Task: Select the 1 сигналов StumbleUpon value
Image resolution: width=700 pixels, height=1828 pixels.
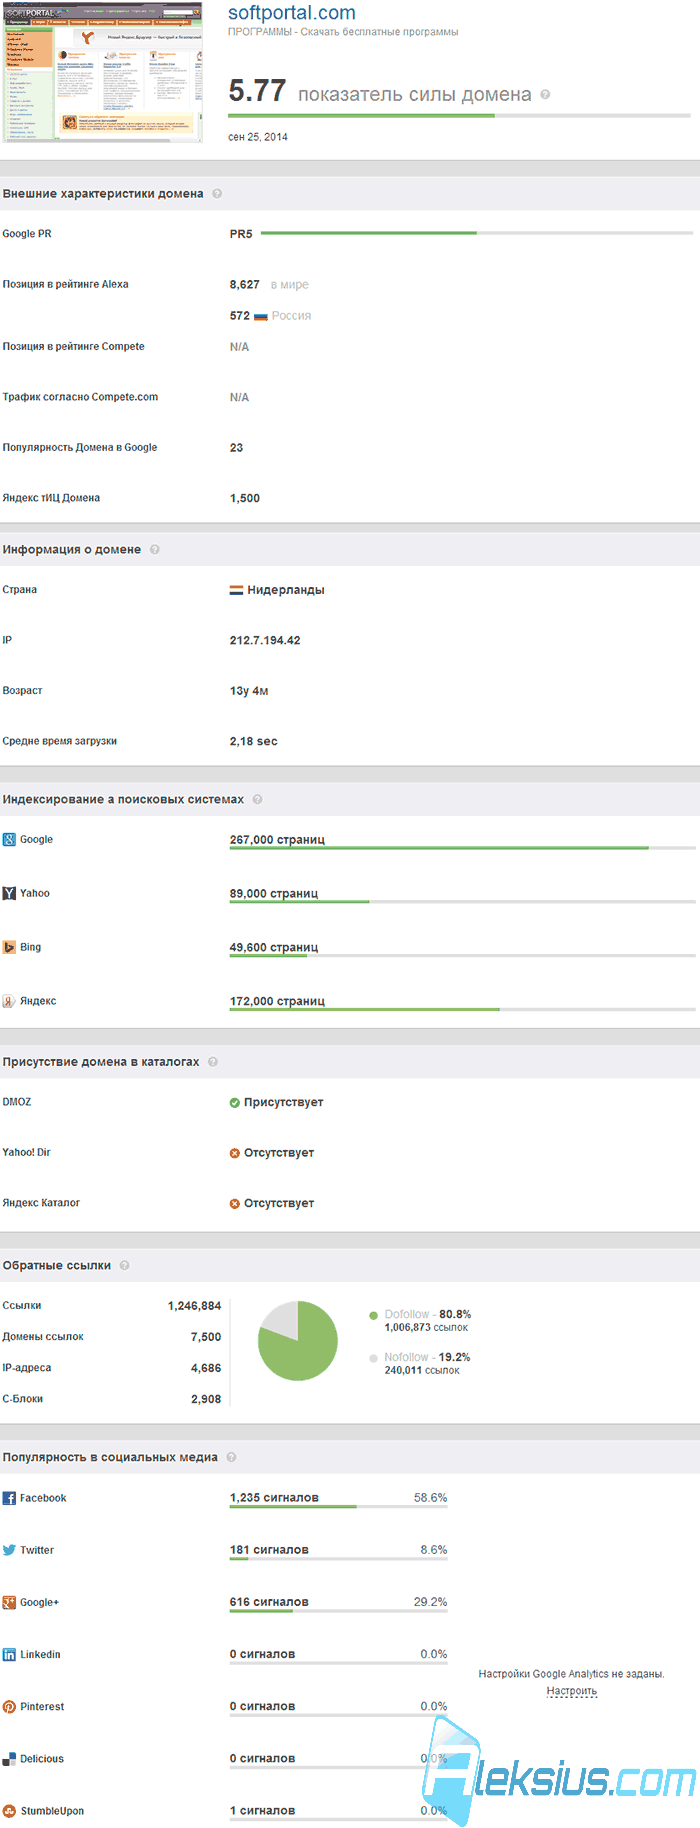Action: coord(263,1811)
